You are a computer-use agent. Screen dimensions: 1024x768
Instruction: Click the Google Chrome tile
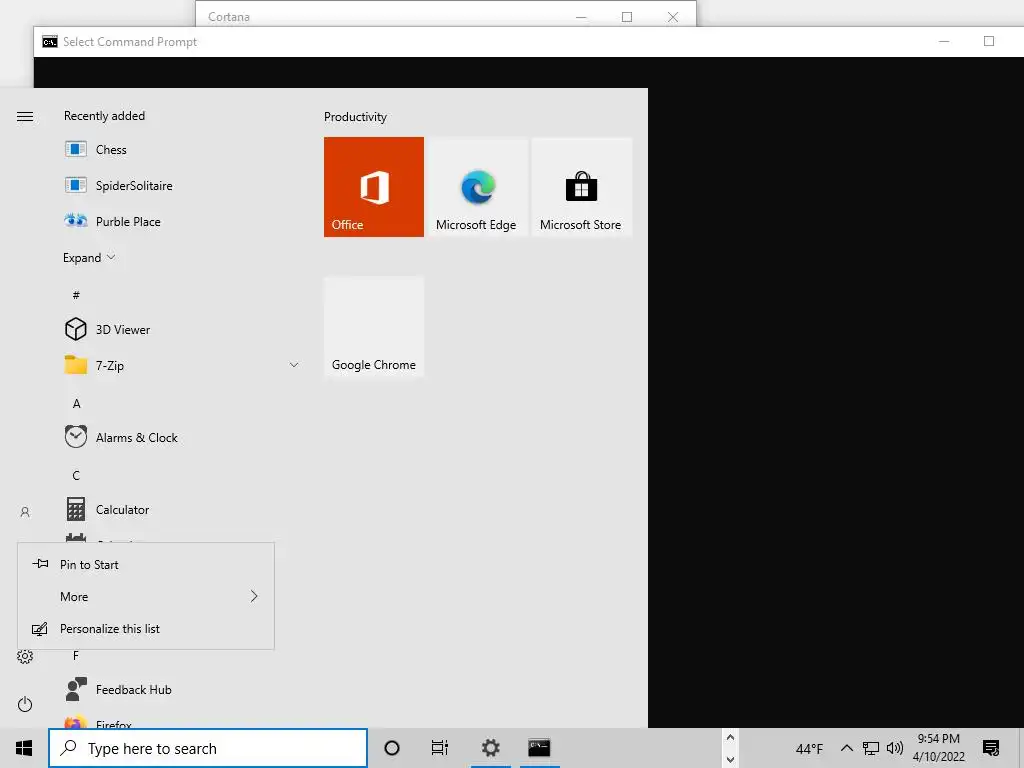click(374, 327)
